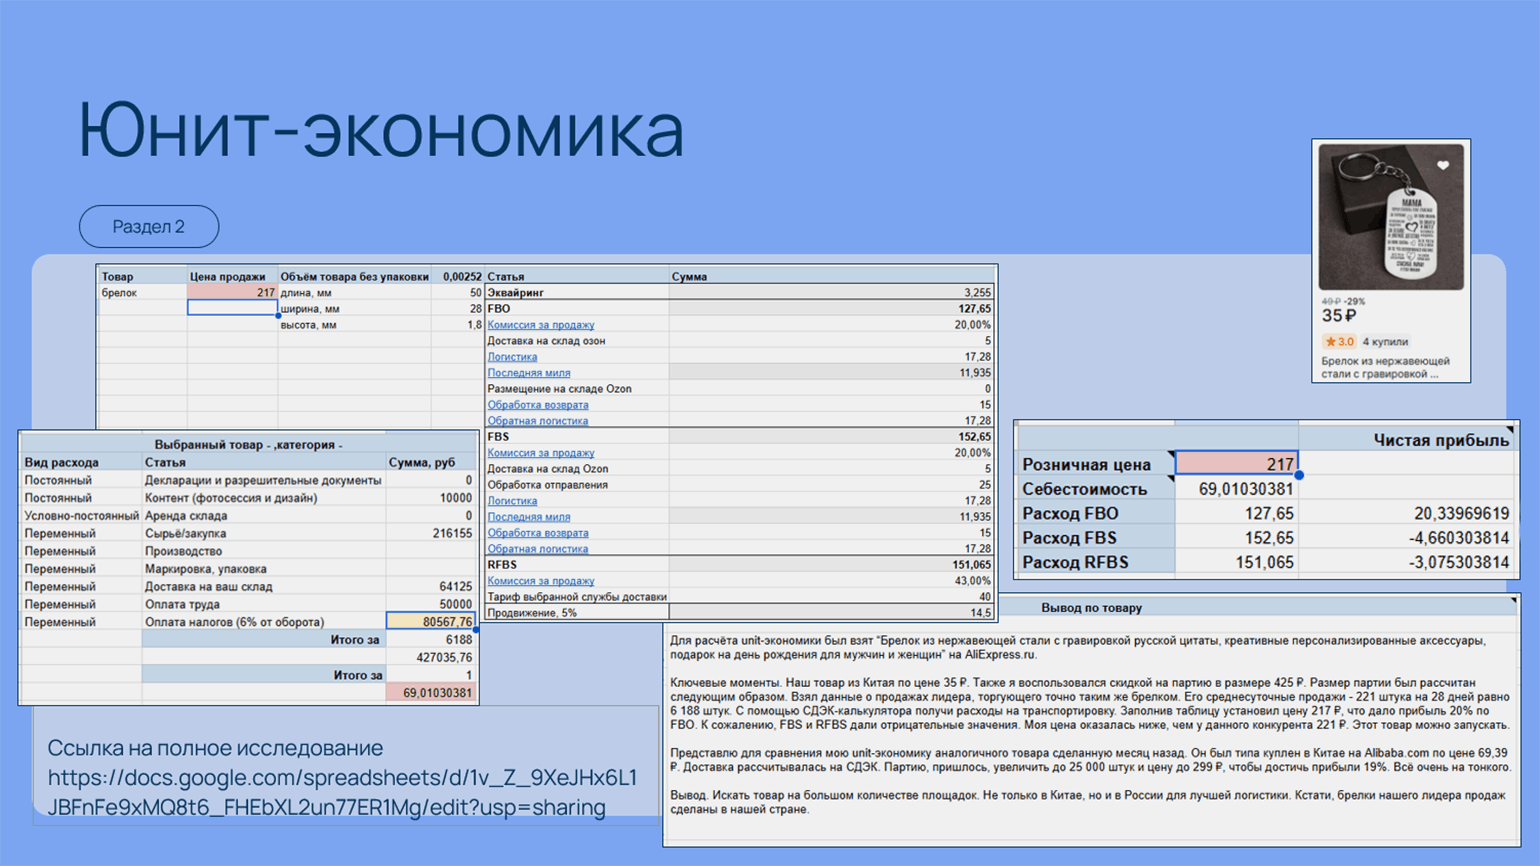Viewport: 1540px width, 866px height.
Task: Open Комиссия за продажу link under RFBS
Action: (540, 581)
